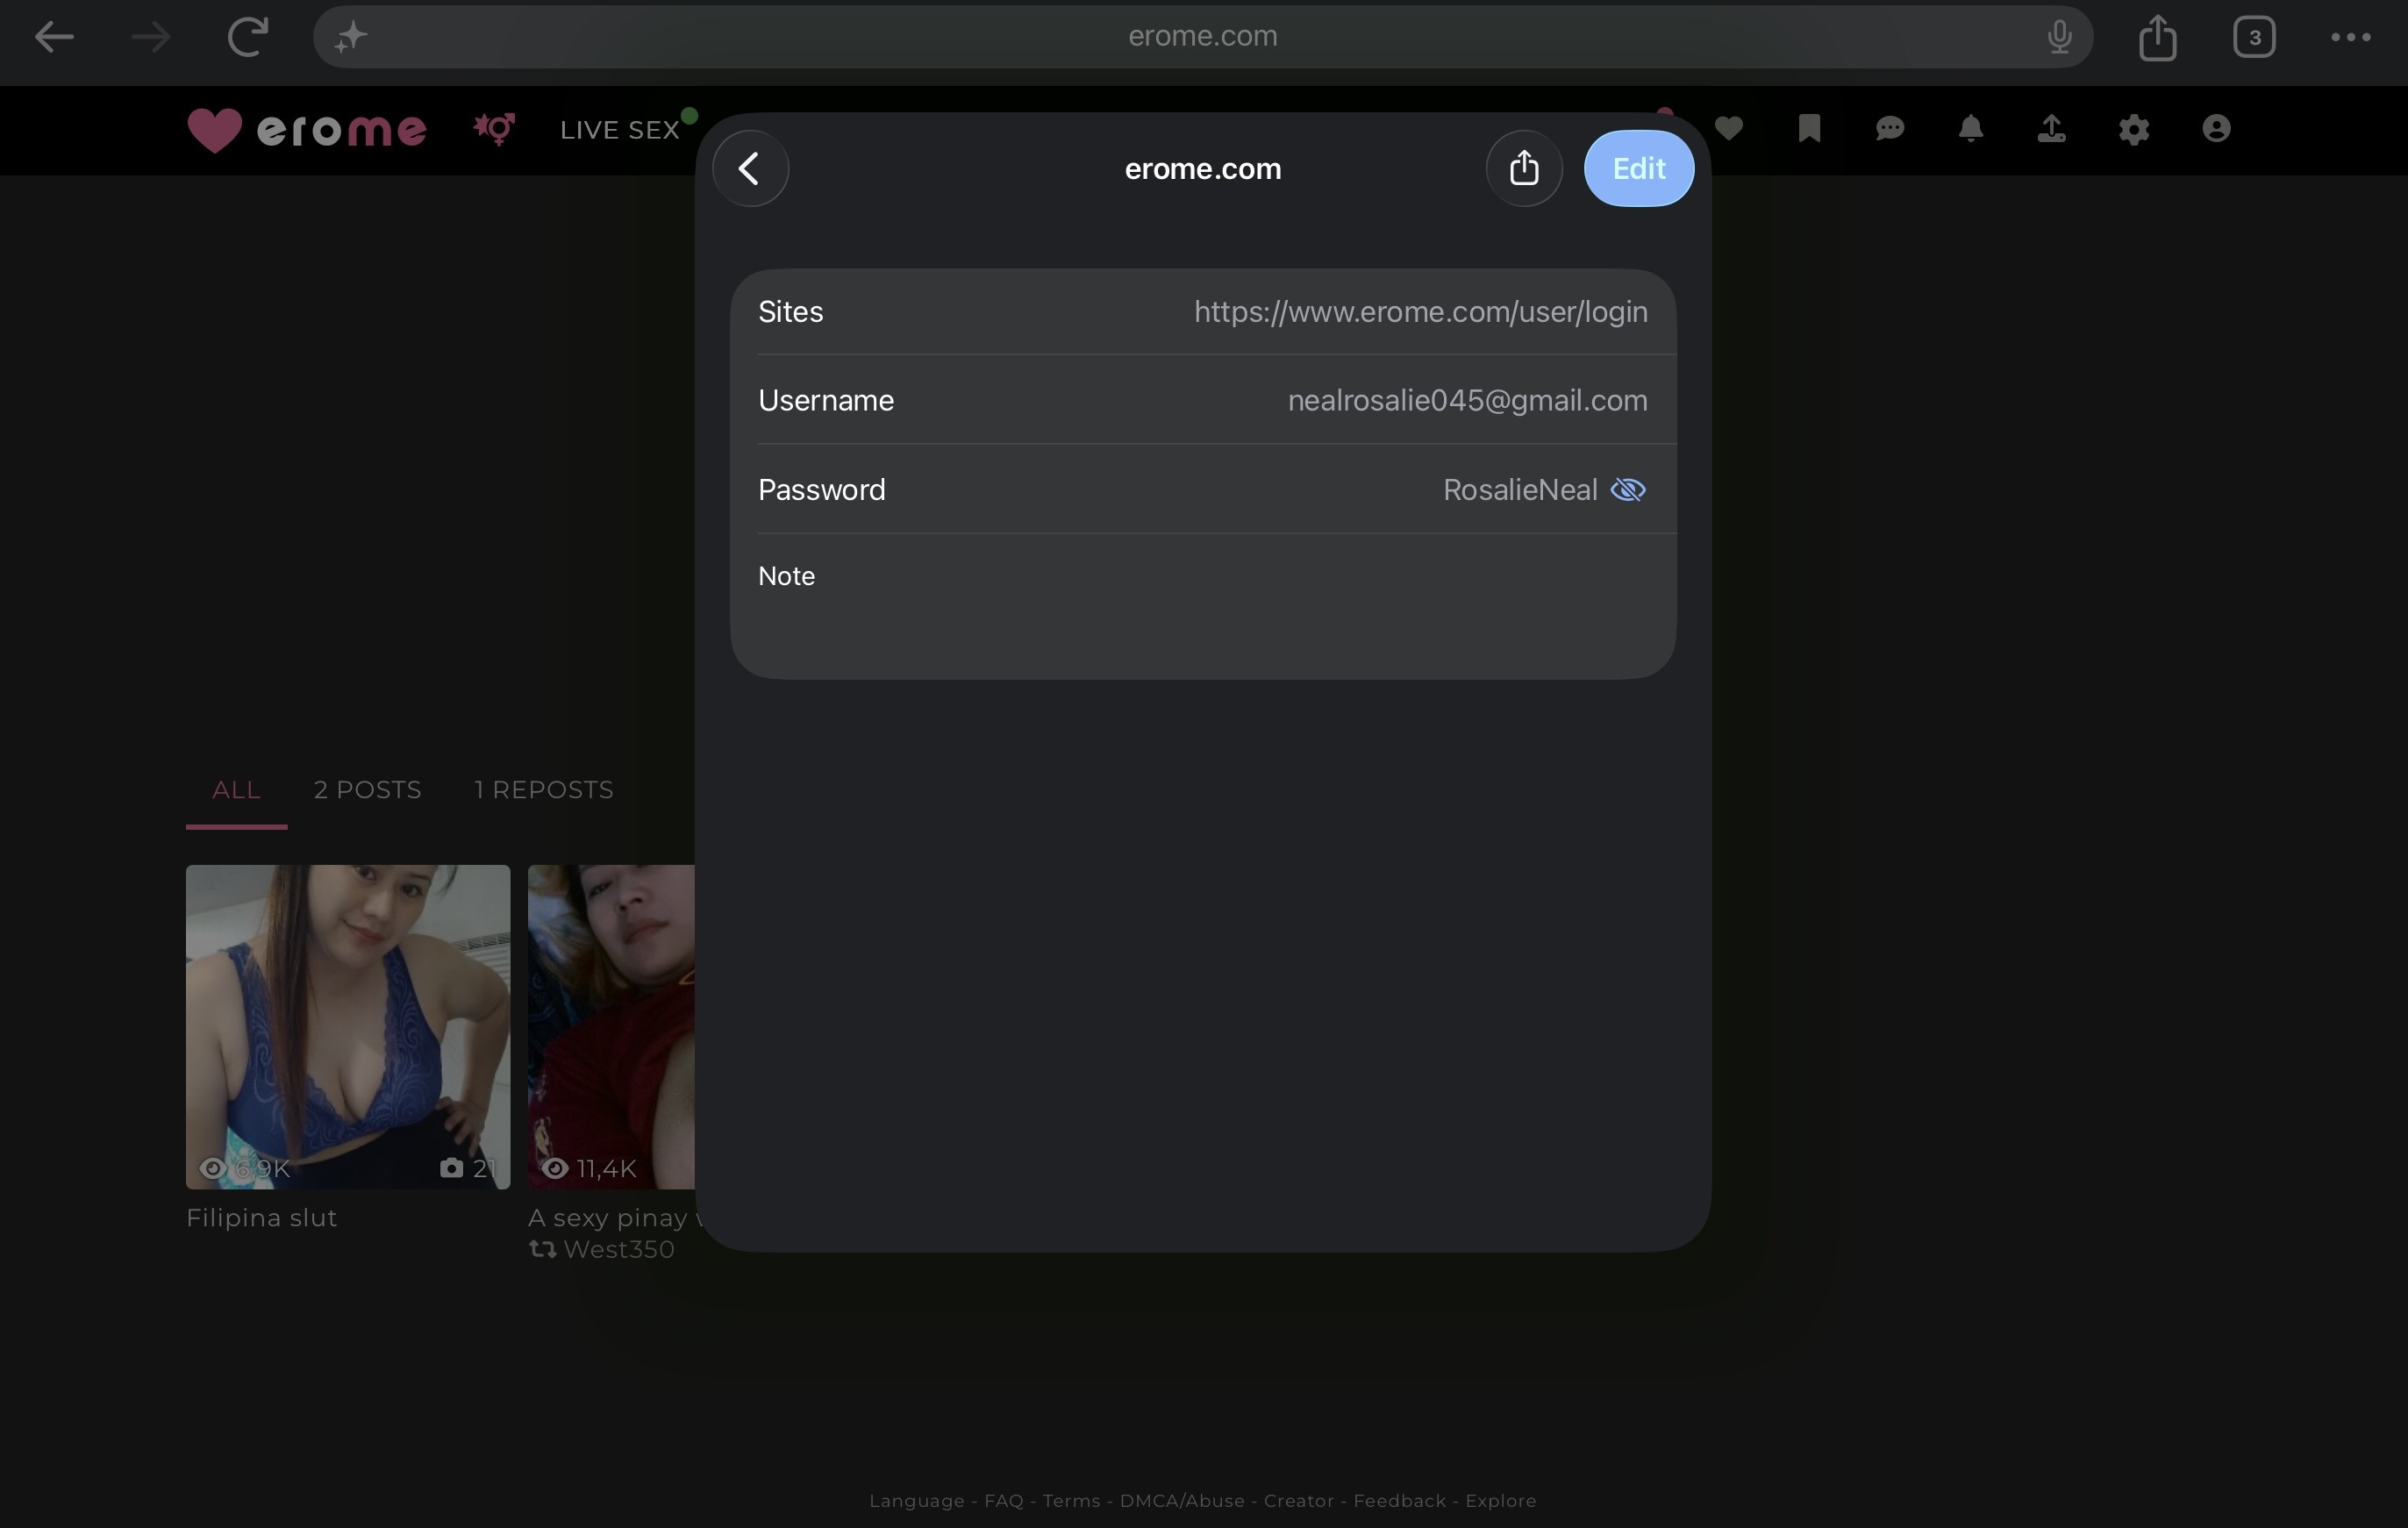This screenshot has height=1528, width=2408.
Task: Open the upload icon in site header
Action: [x=2051, y=129]
